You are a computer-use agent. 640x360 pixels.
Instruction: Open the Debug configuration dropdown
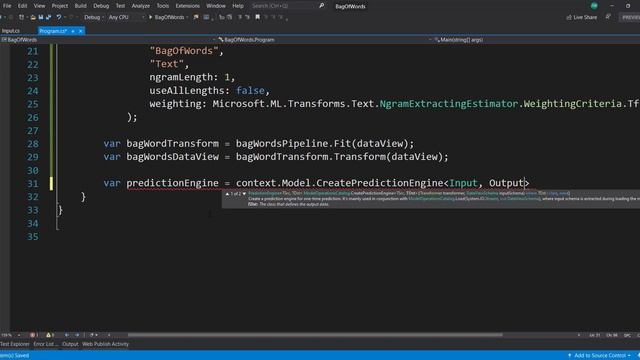[94, 17]
